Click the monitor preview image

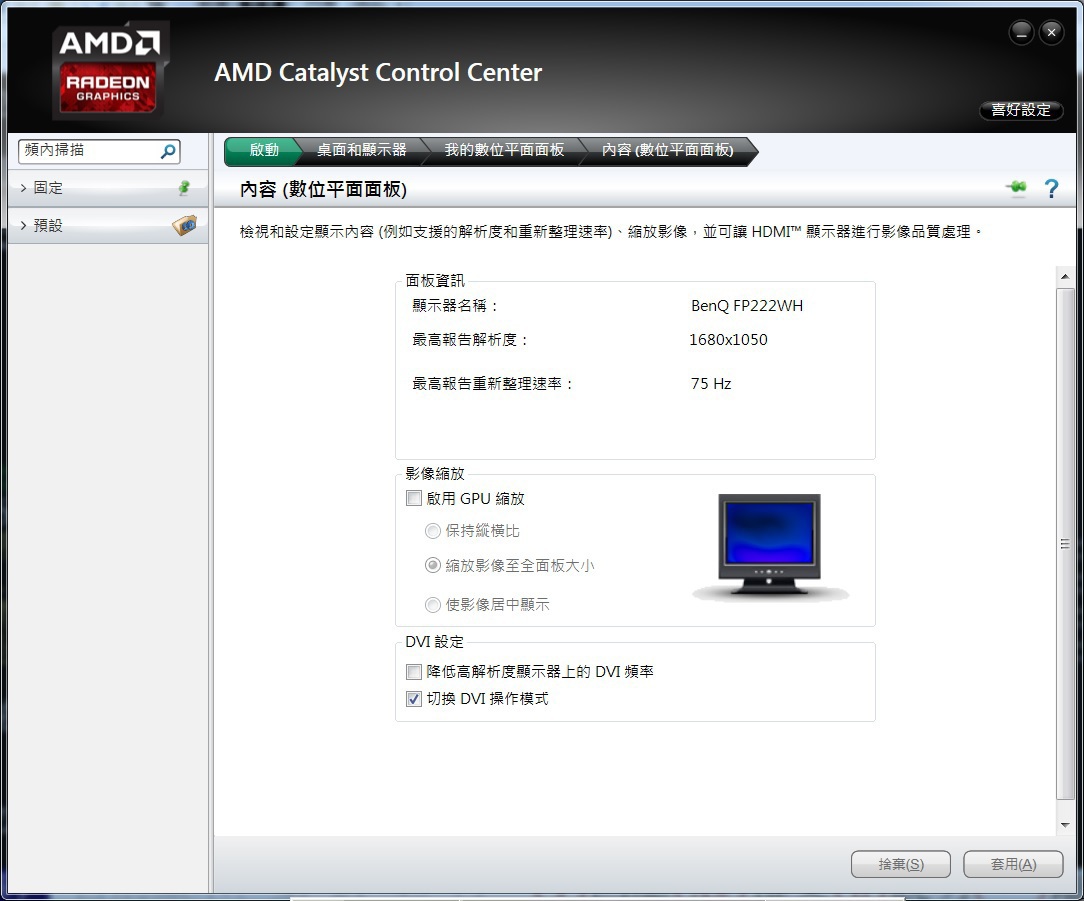pyautogui.click(x=769, y=546)
